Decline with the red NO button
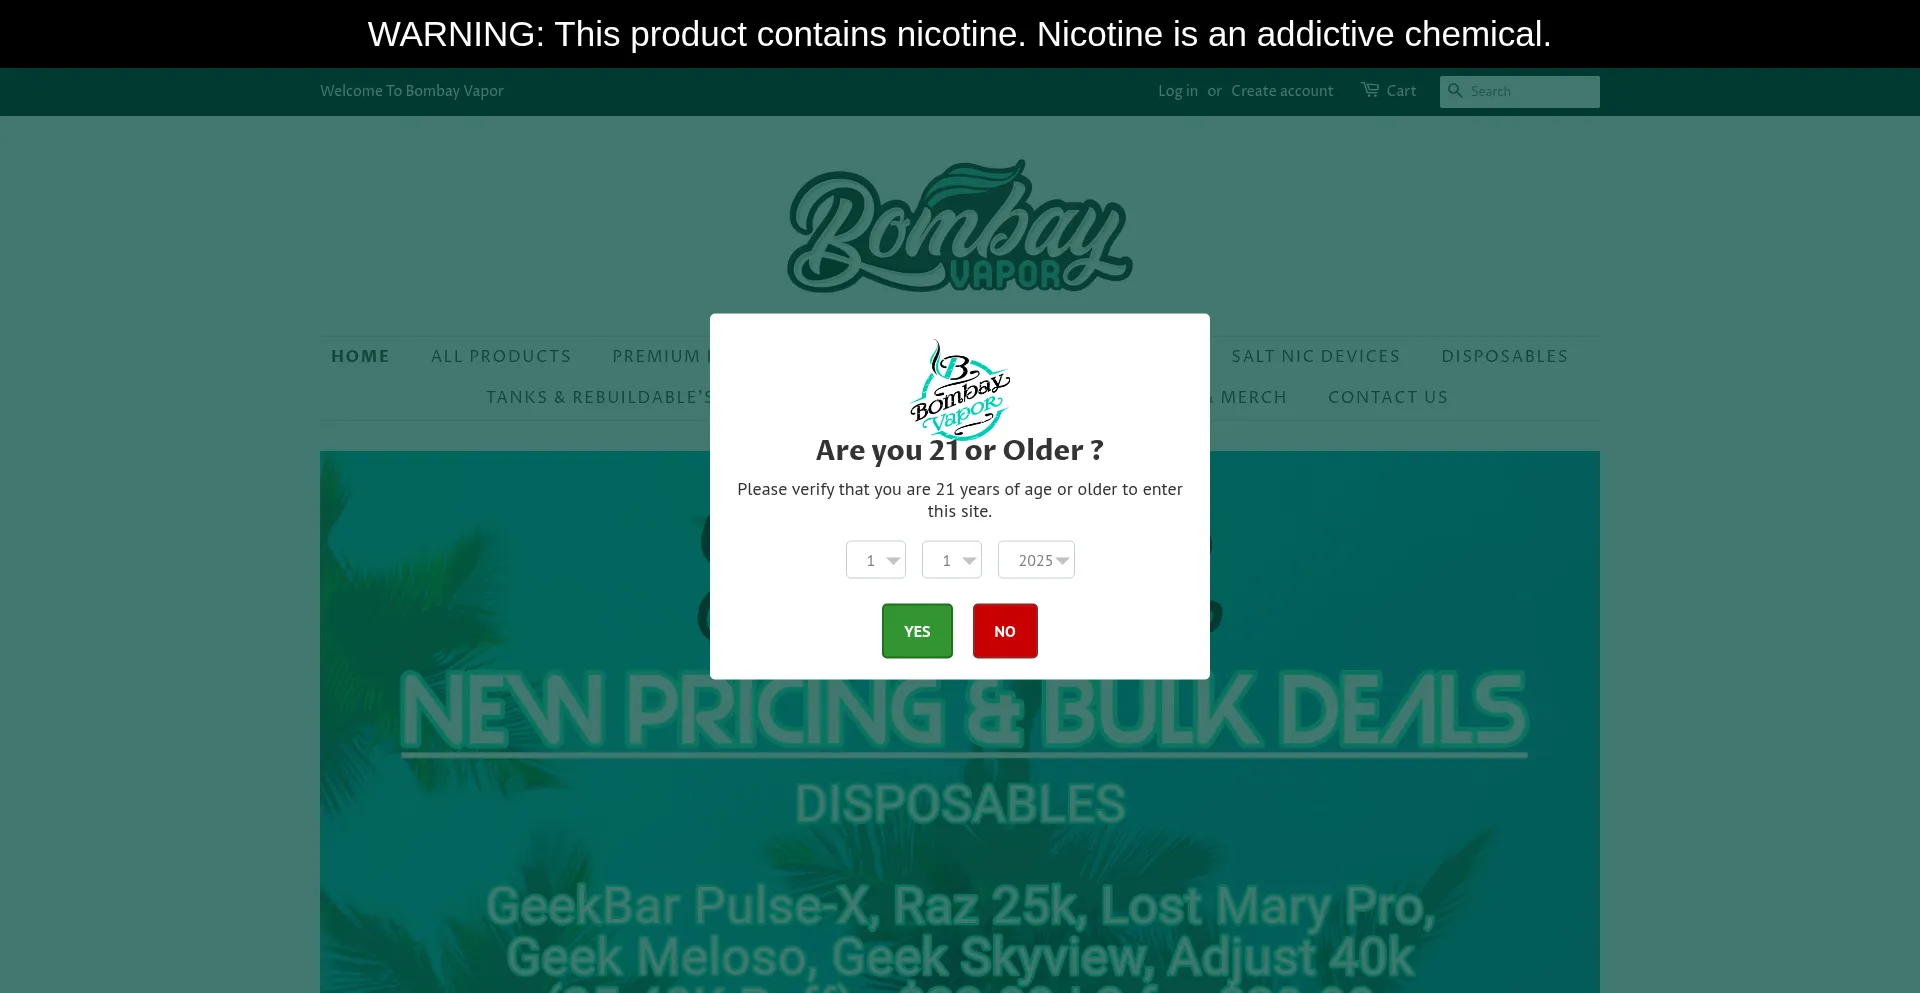 coord(1005,631)
